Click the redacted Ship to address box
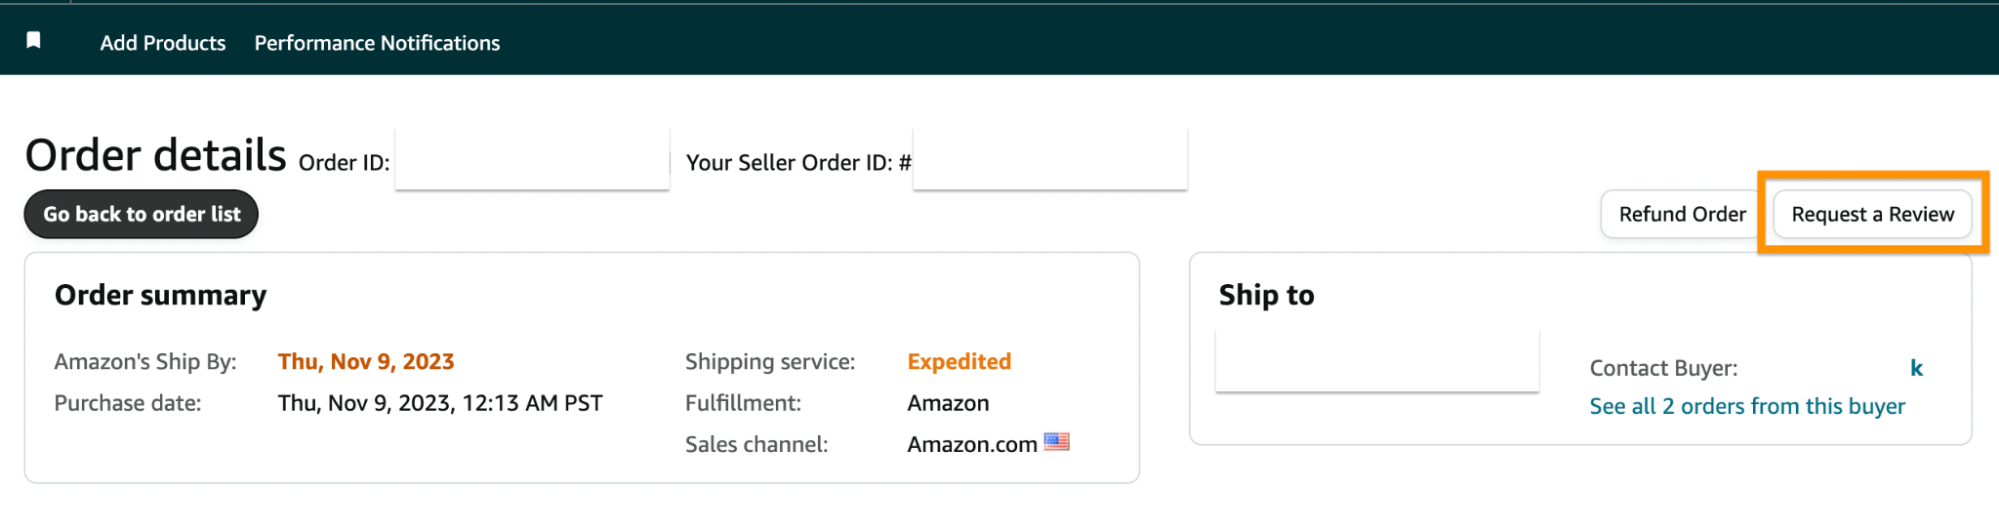 pos(1377,361)
